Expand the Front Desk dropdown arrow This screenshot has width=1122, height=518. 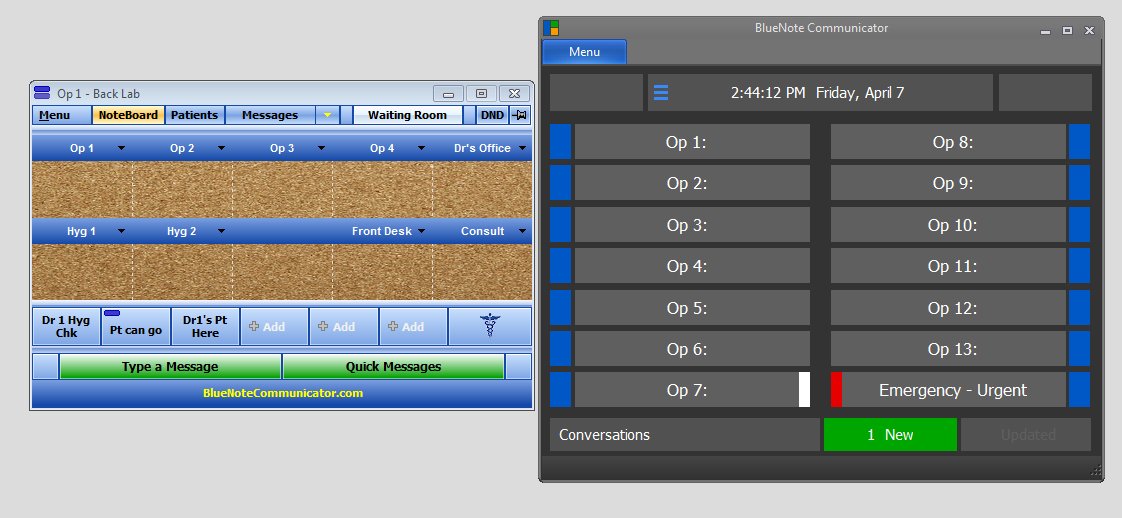[x=421, y=231]
